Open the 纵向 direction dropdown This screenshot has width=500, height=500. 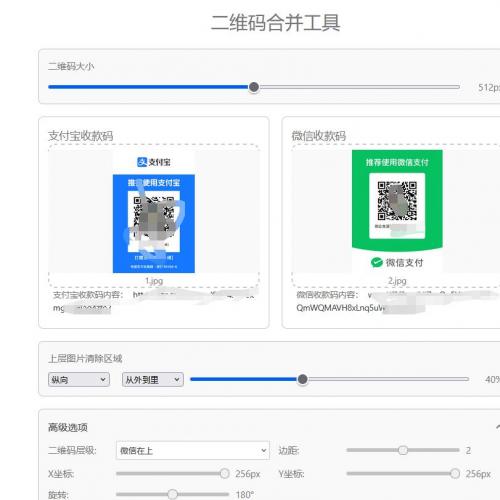[x=79, y=379]
